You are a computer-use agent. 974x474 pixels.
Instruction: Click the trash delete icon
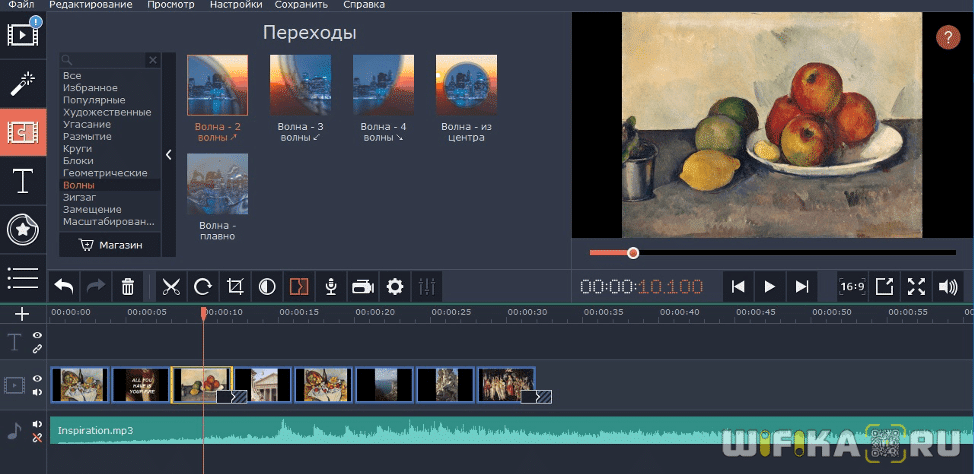click(128, 287)
